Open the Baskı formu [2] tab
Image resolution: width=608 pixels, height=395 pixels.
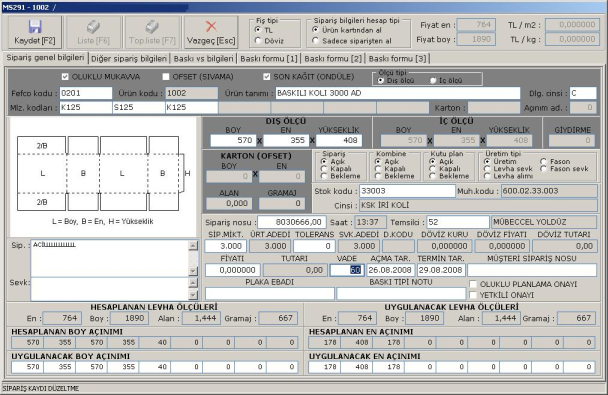point(333,59)
